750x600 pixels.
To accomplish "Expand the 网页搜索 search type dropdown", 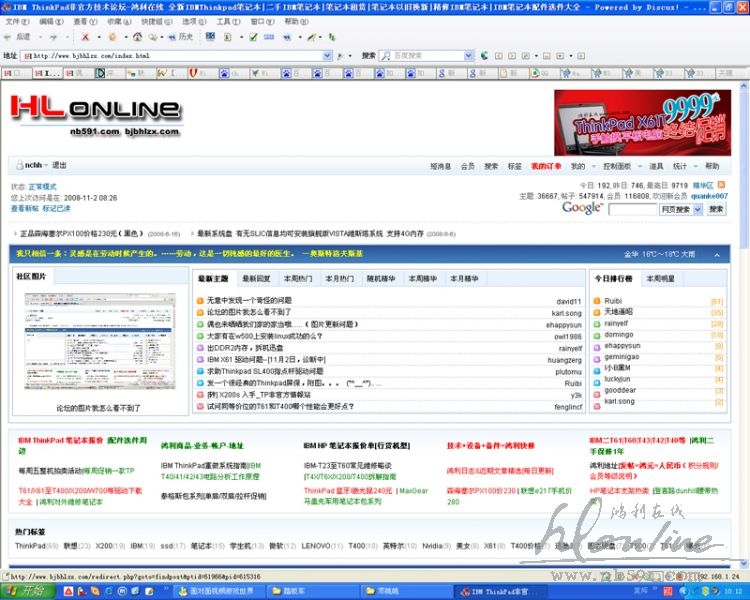I will [696, 209].
